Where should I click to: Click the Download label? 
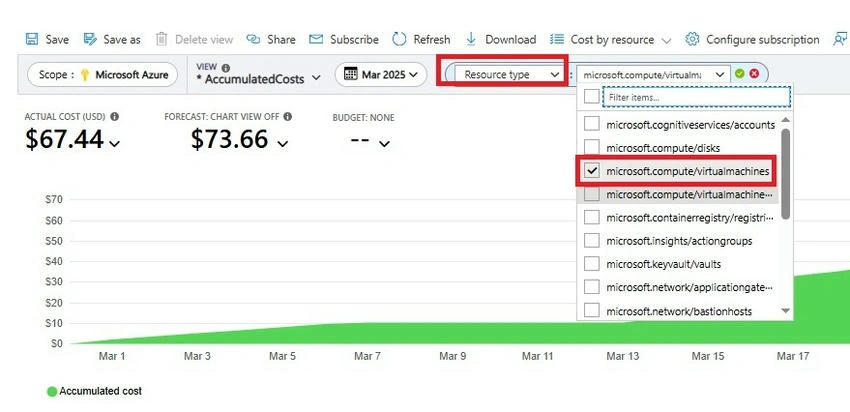tap(511, 40)
